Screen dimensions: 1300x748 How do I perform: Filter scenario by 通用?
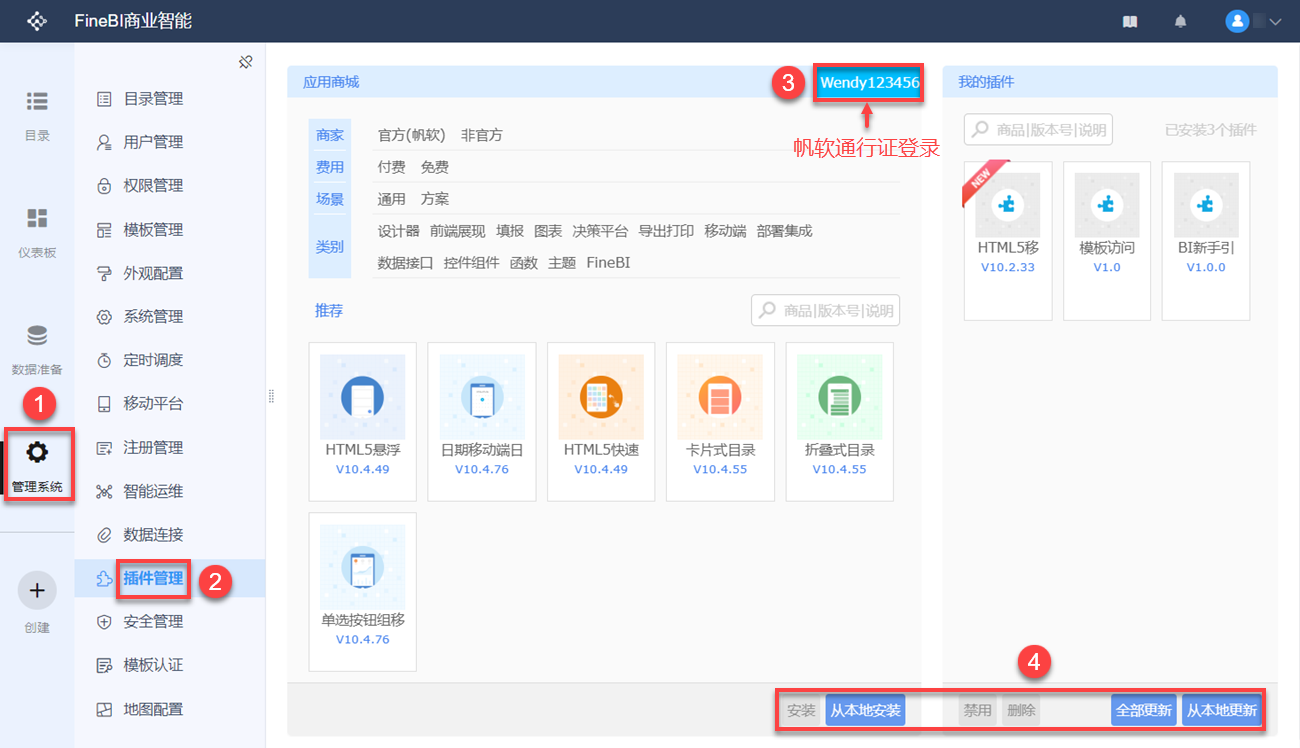pos(392,199)
